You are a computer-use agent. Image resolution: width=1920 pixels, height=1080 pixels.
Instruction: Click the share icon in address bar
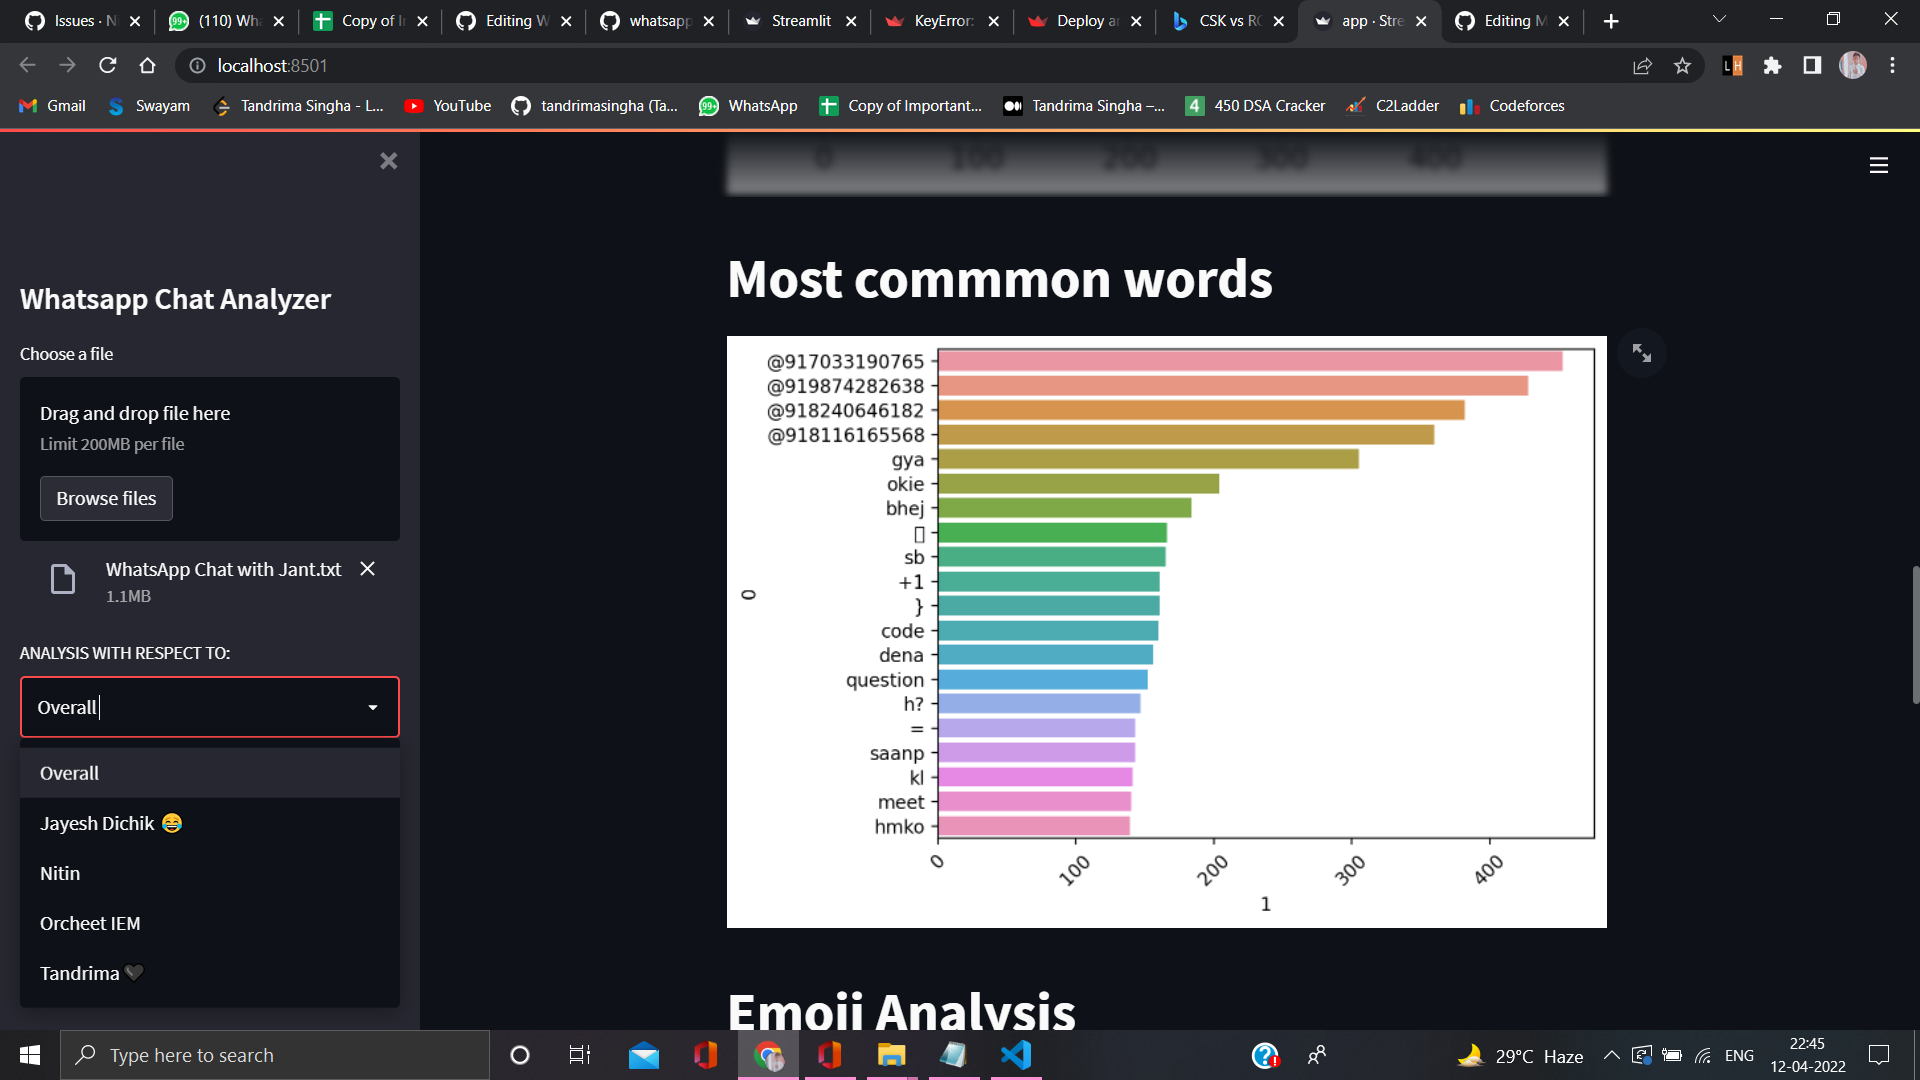click(1642, 66)
